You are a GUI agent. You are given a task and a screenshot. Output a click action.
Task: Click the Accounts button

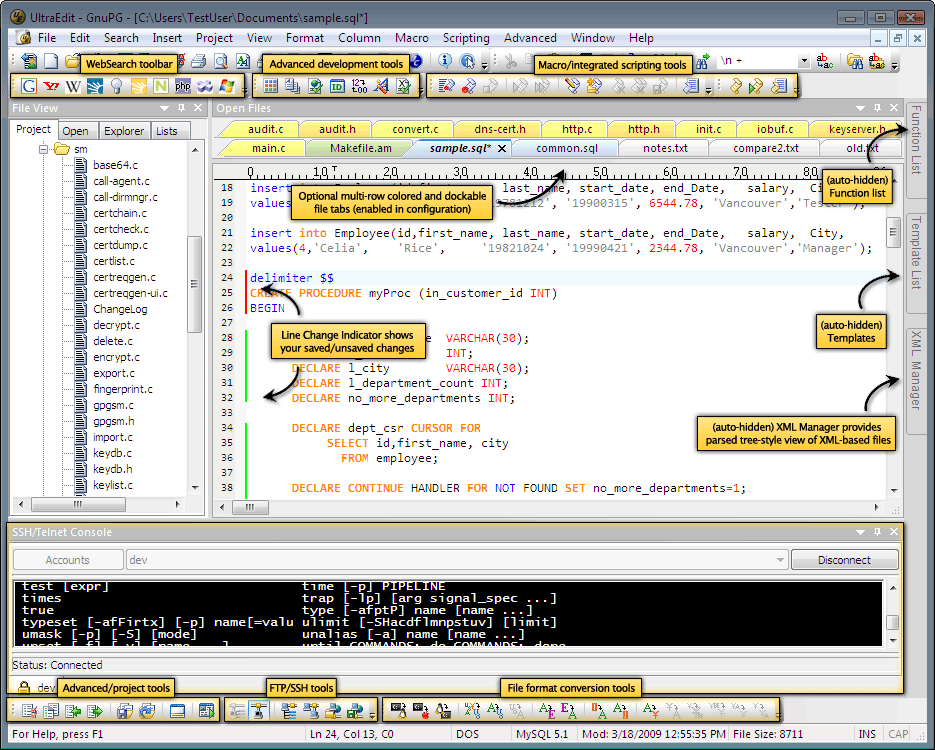pyautogui.click(x=67, y=560)
